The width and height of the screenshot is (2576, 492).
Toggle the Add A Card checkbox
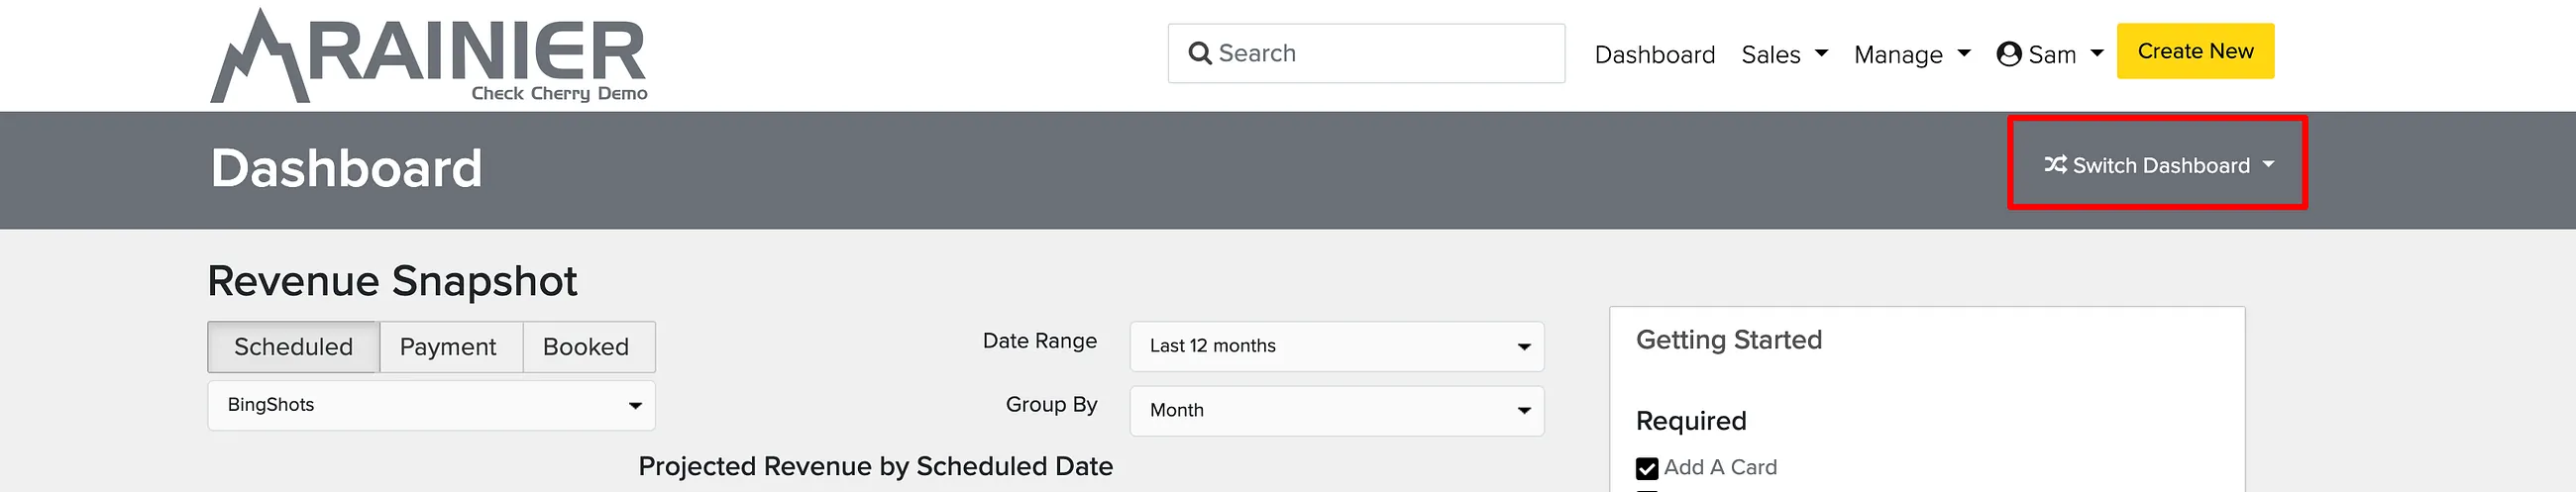[1647, 468]
